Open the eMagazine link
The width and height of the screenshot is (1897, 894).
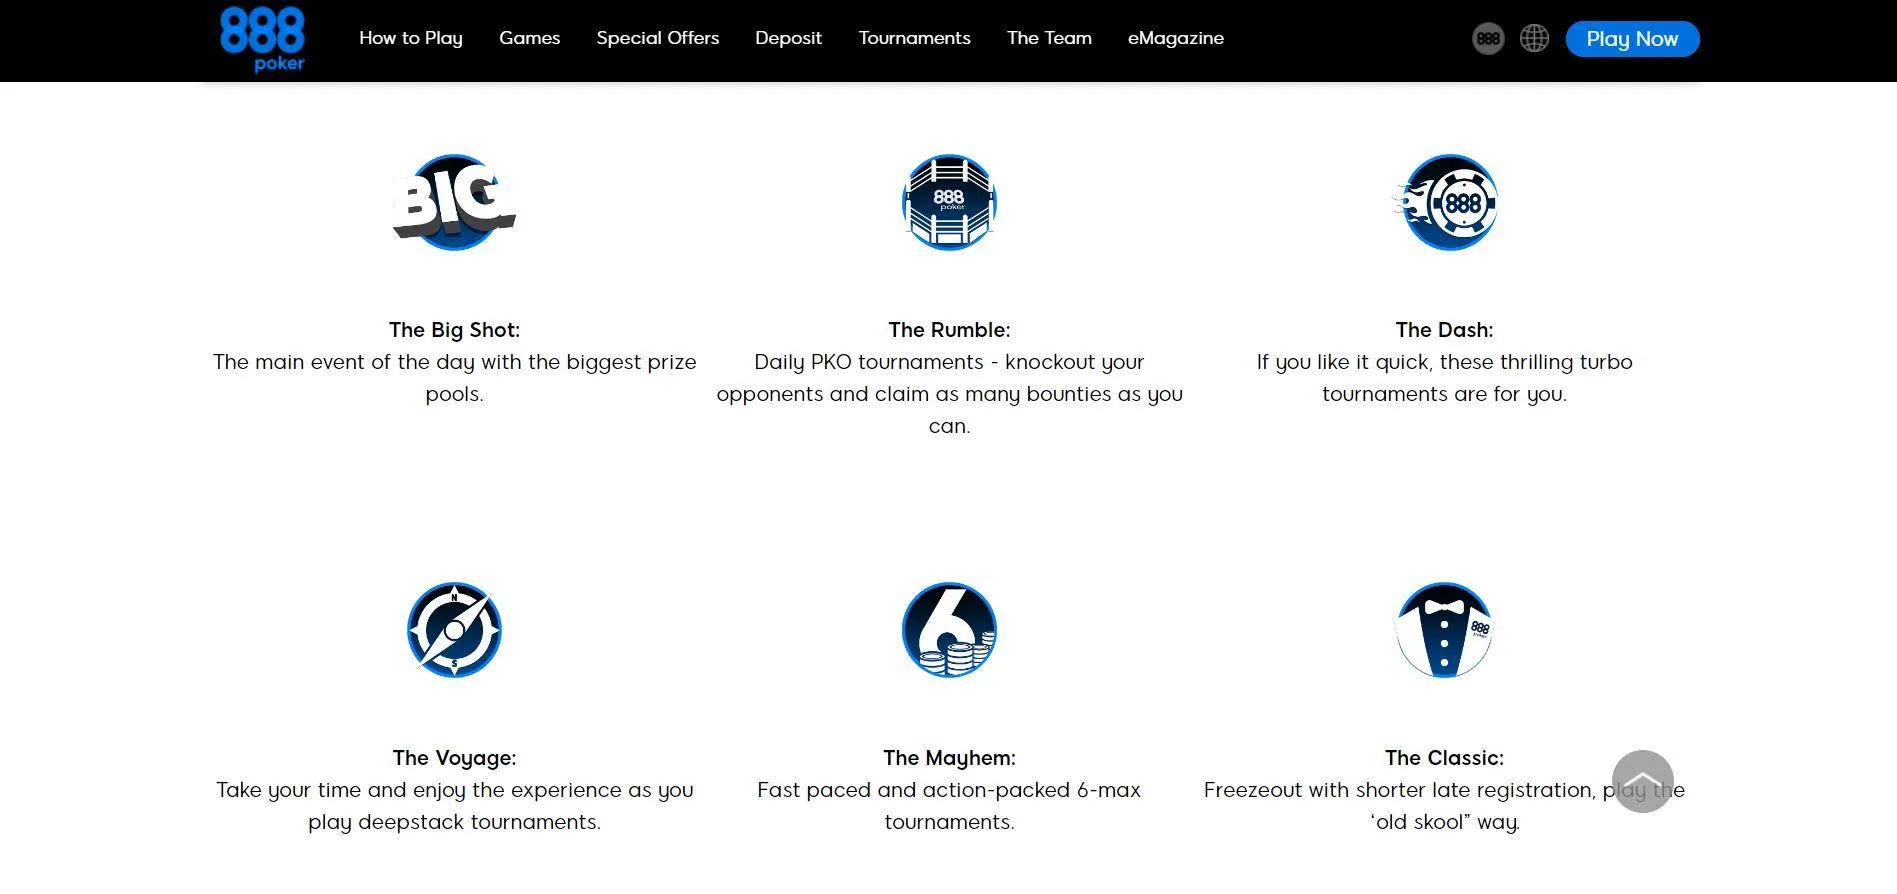click(x=1176, y=38)
